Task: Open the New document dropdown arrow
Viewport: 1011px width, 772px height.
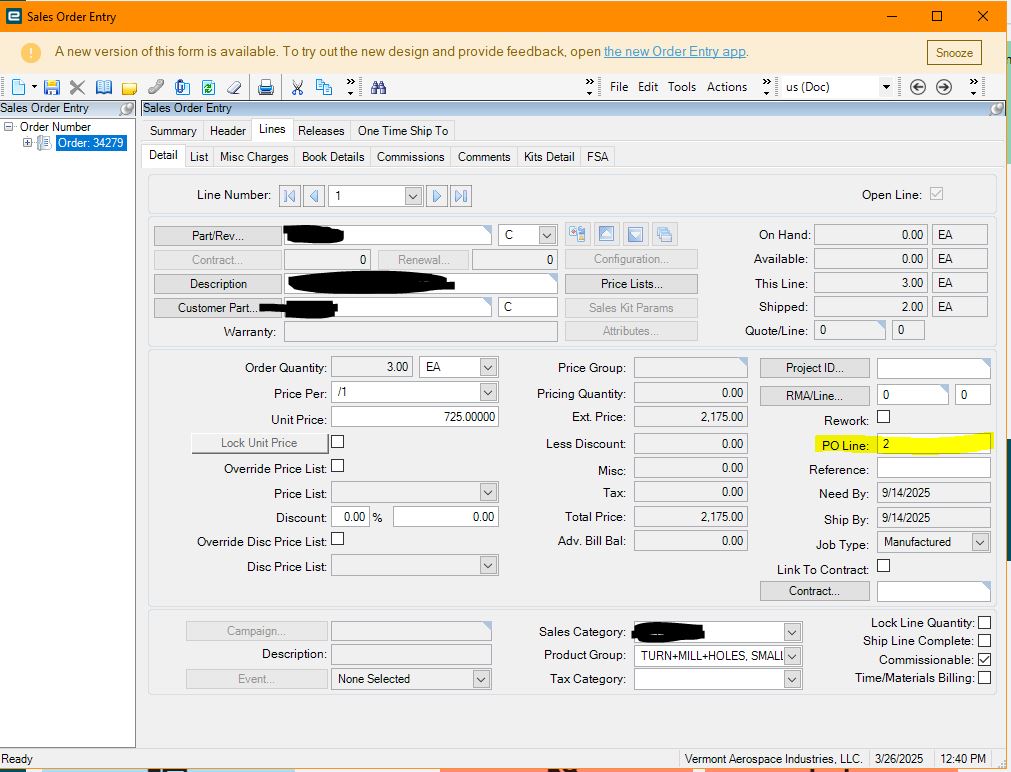Action: click(x=34, y=86)
